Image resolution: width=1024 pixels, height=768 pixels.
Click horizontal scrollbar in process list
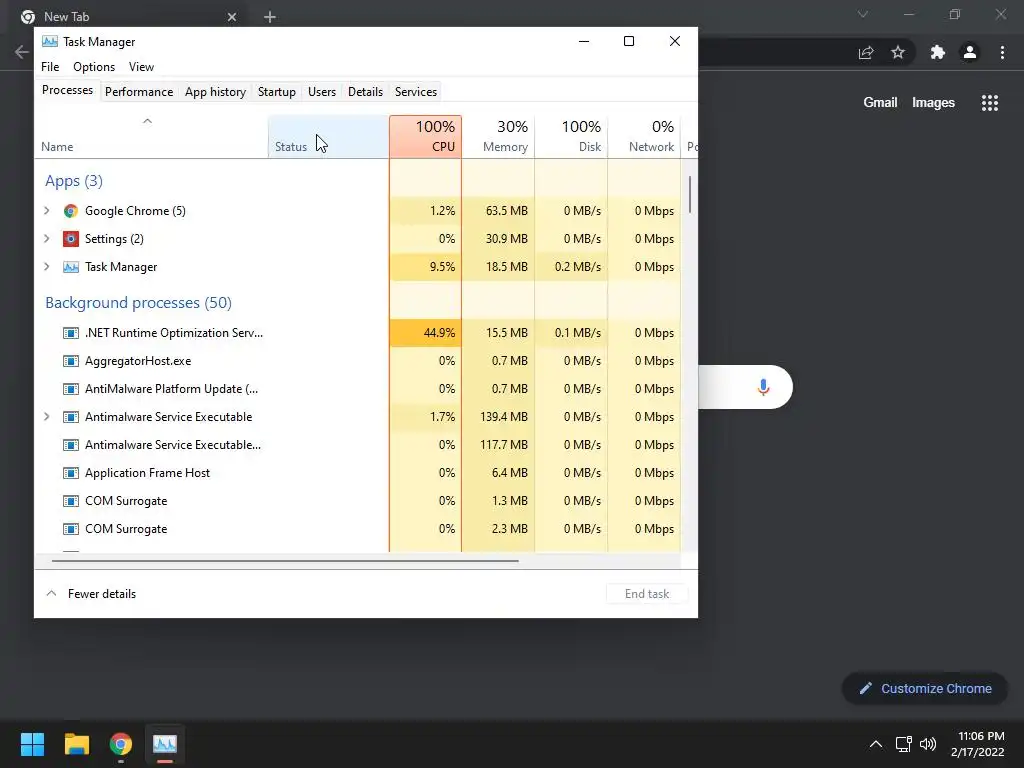(x=285, y=561)
